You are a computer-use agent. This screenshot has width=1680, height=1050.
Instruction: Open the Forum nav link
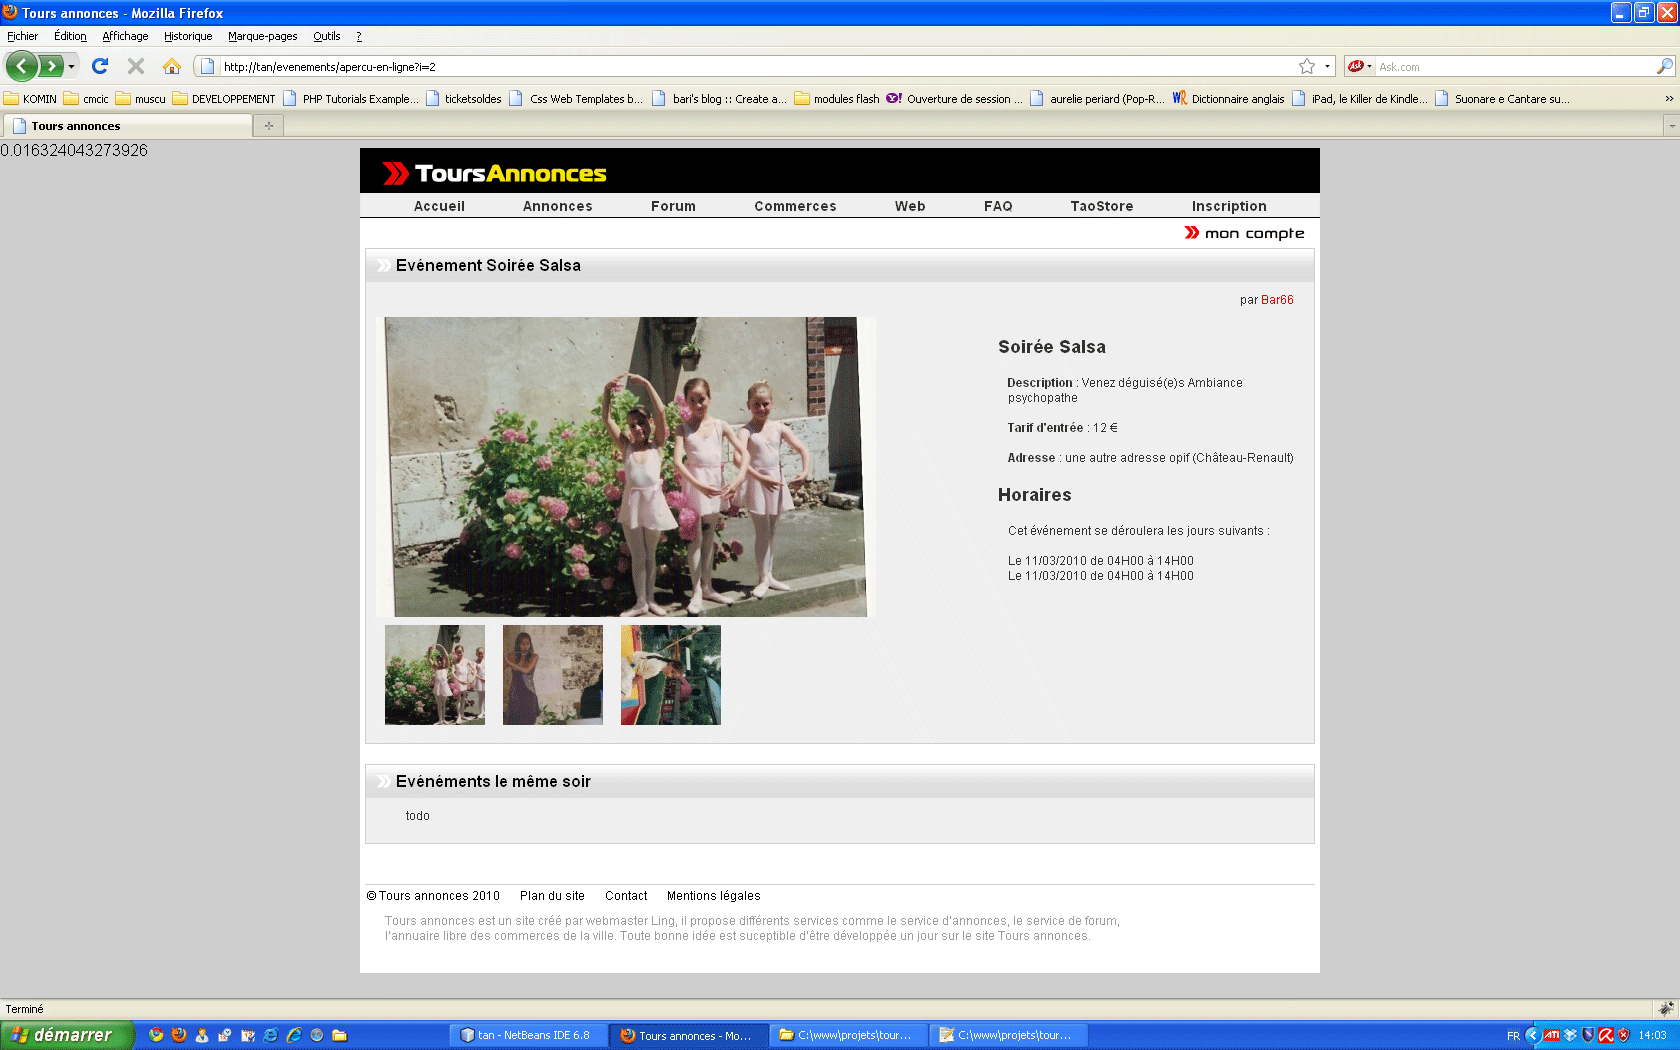tap(673, 206)
